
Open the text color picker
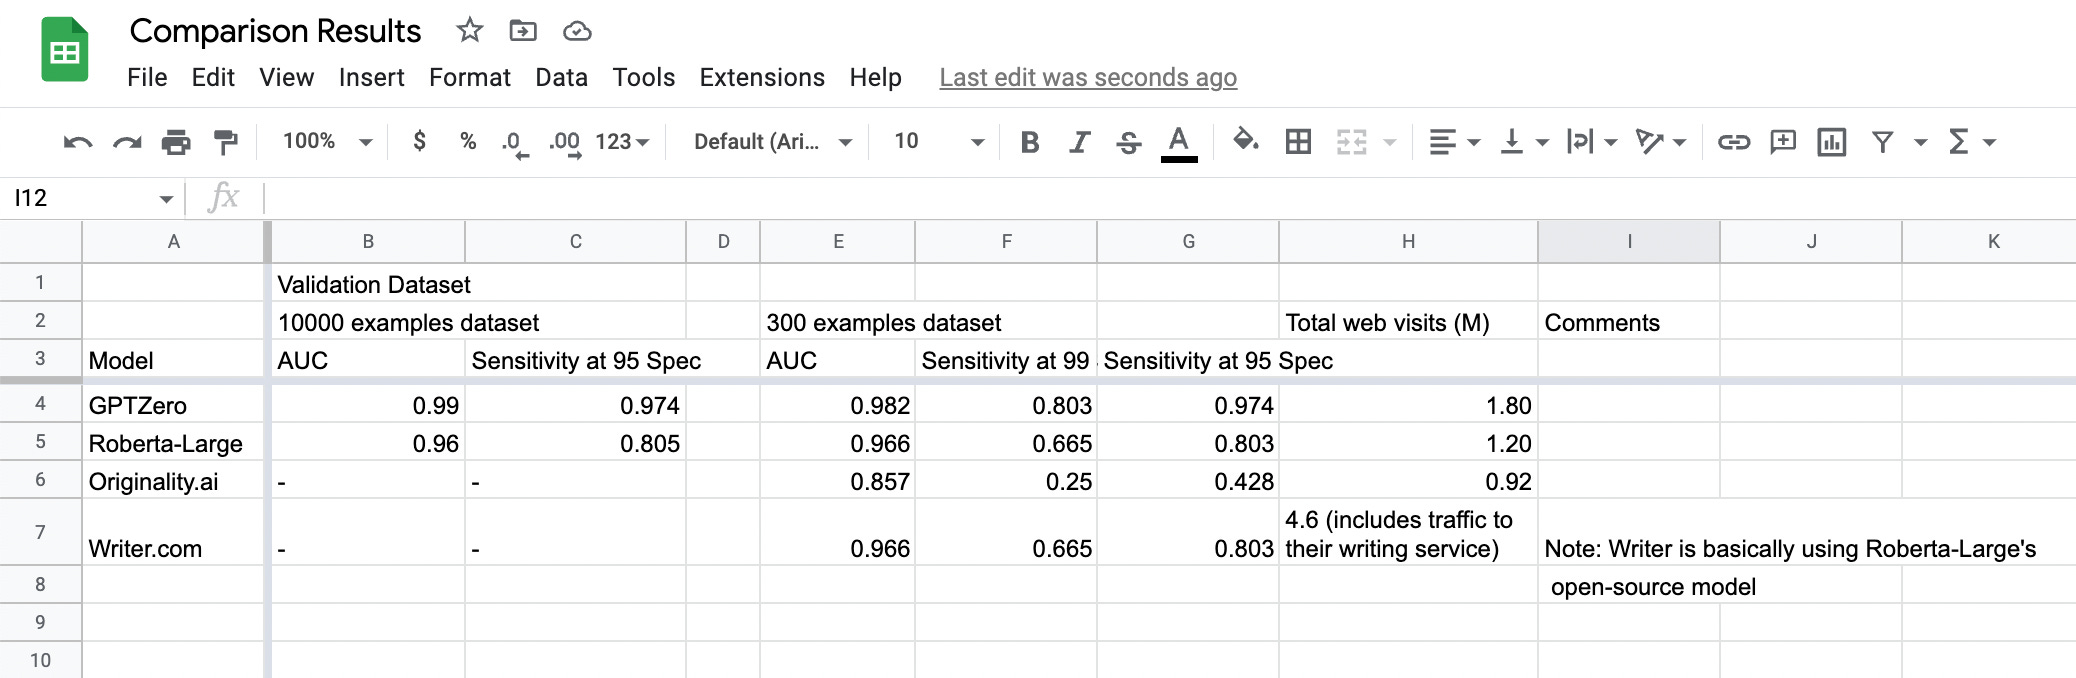(x=1179, y=142)
